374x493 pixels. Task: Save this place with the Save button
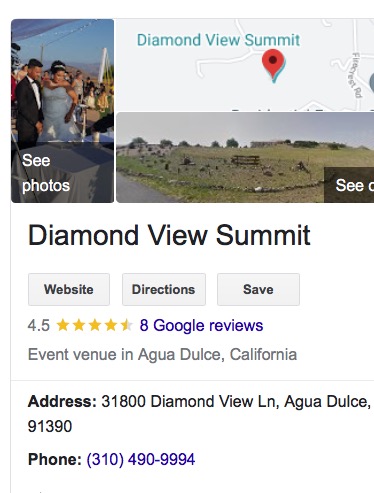[x=258, y=289]
